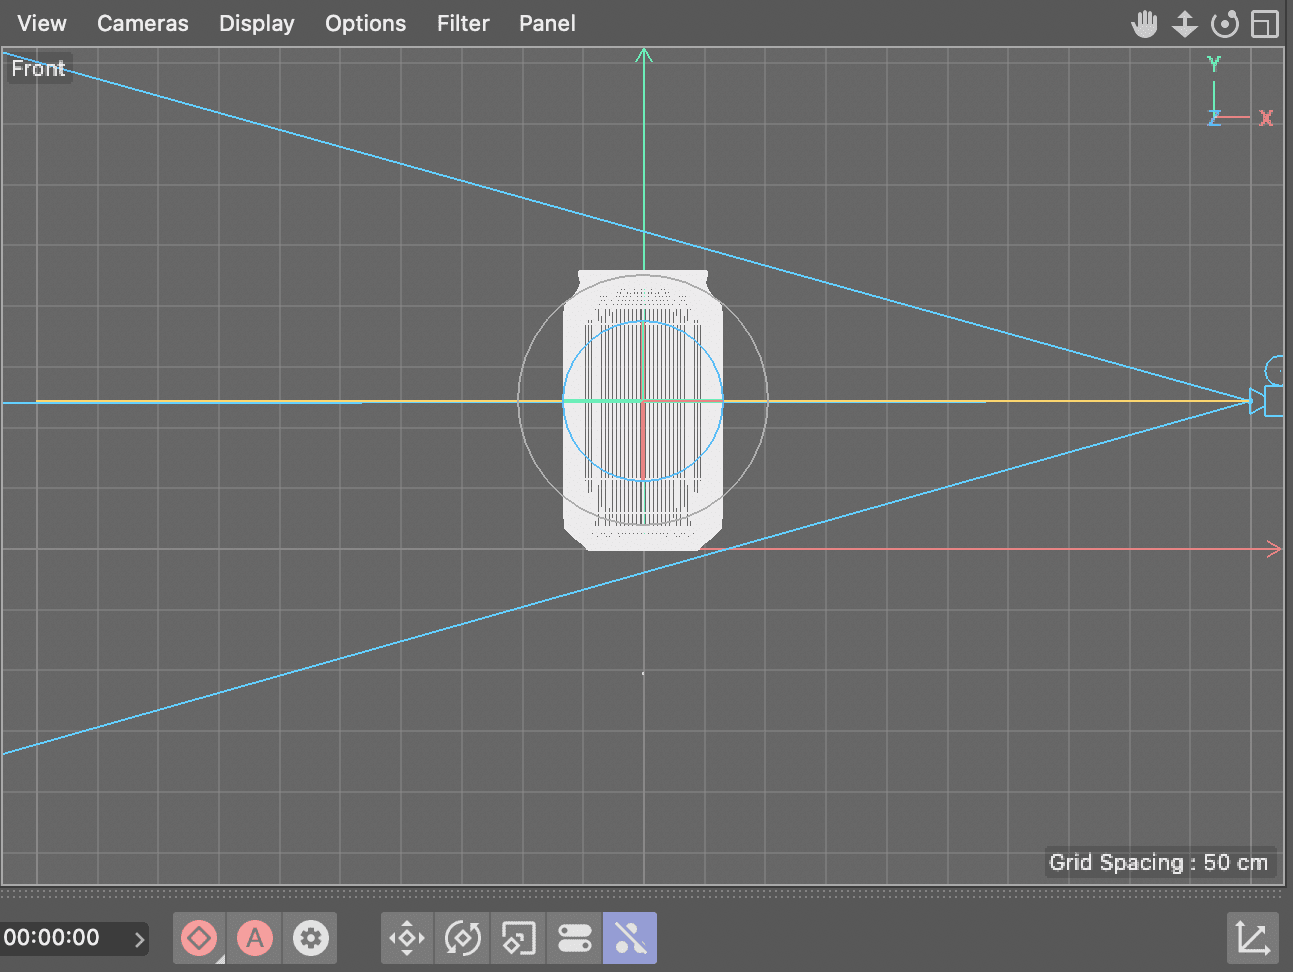Open keyframe settings gear icon

311,938
